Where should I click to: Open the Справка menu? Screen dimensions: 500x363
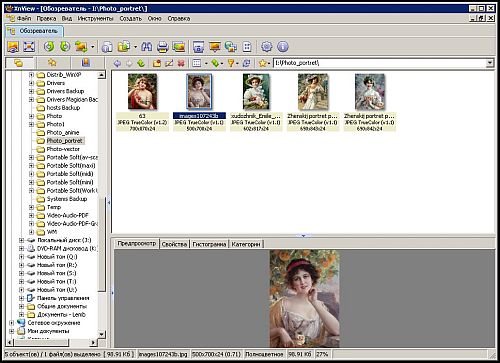[x=179, y=18]
